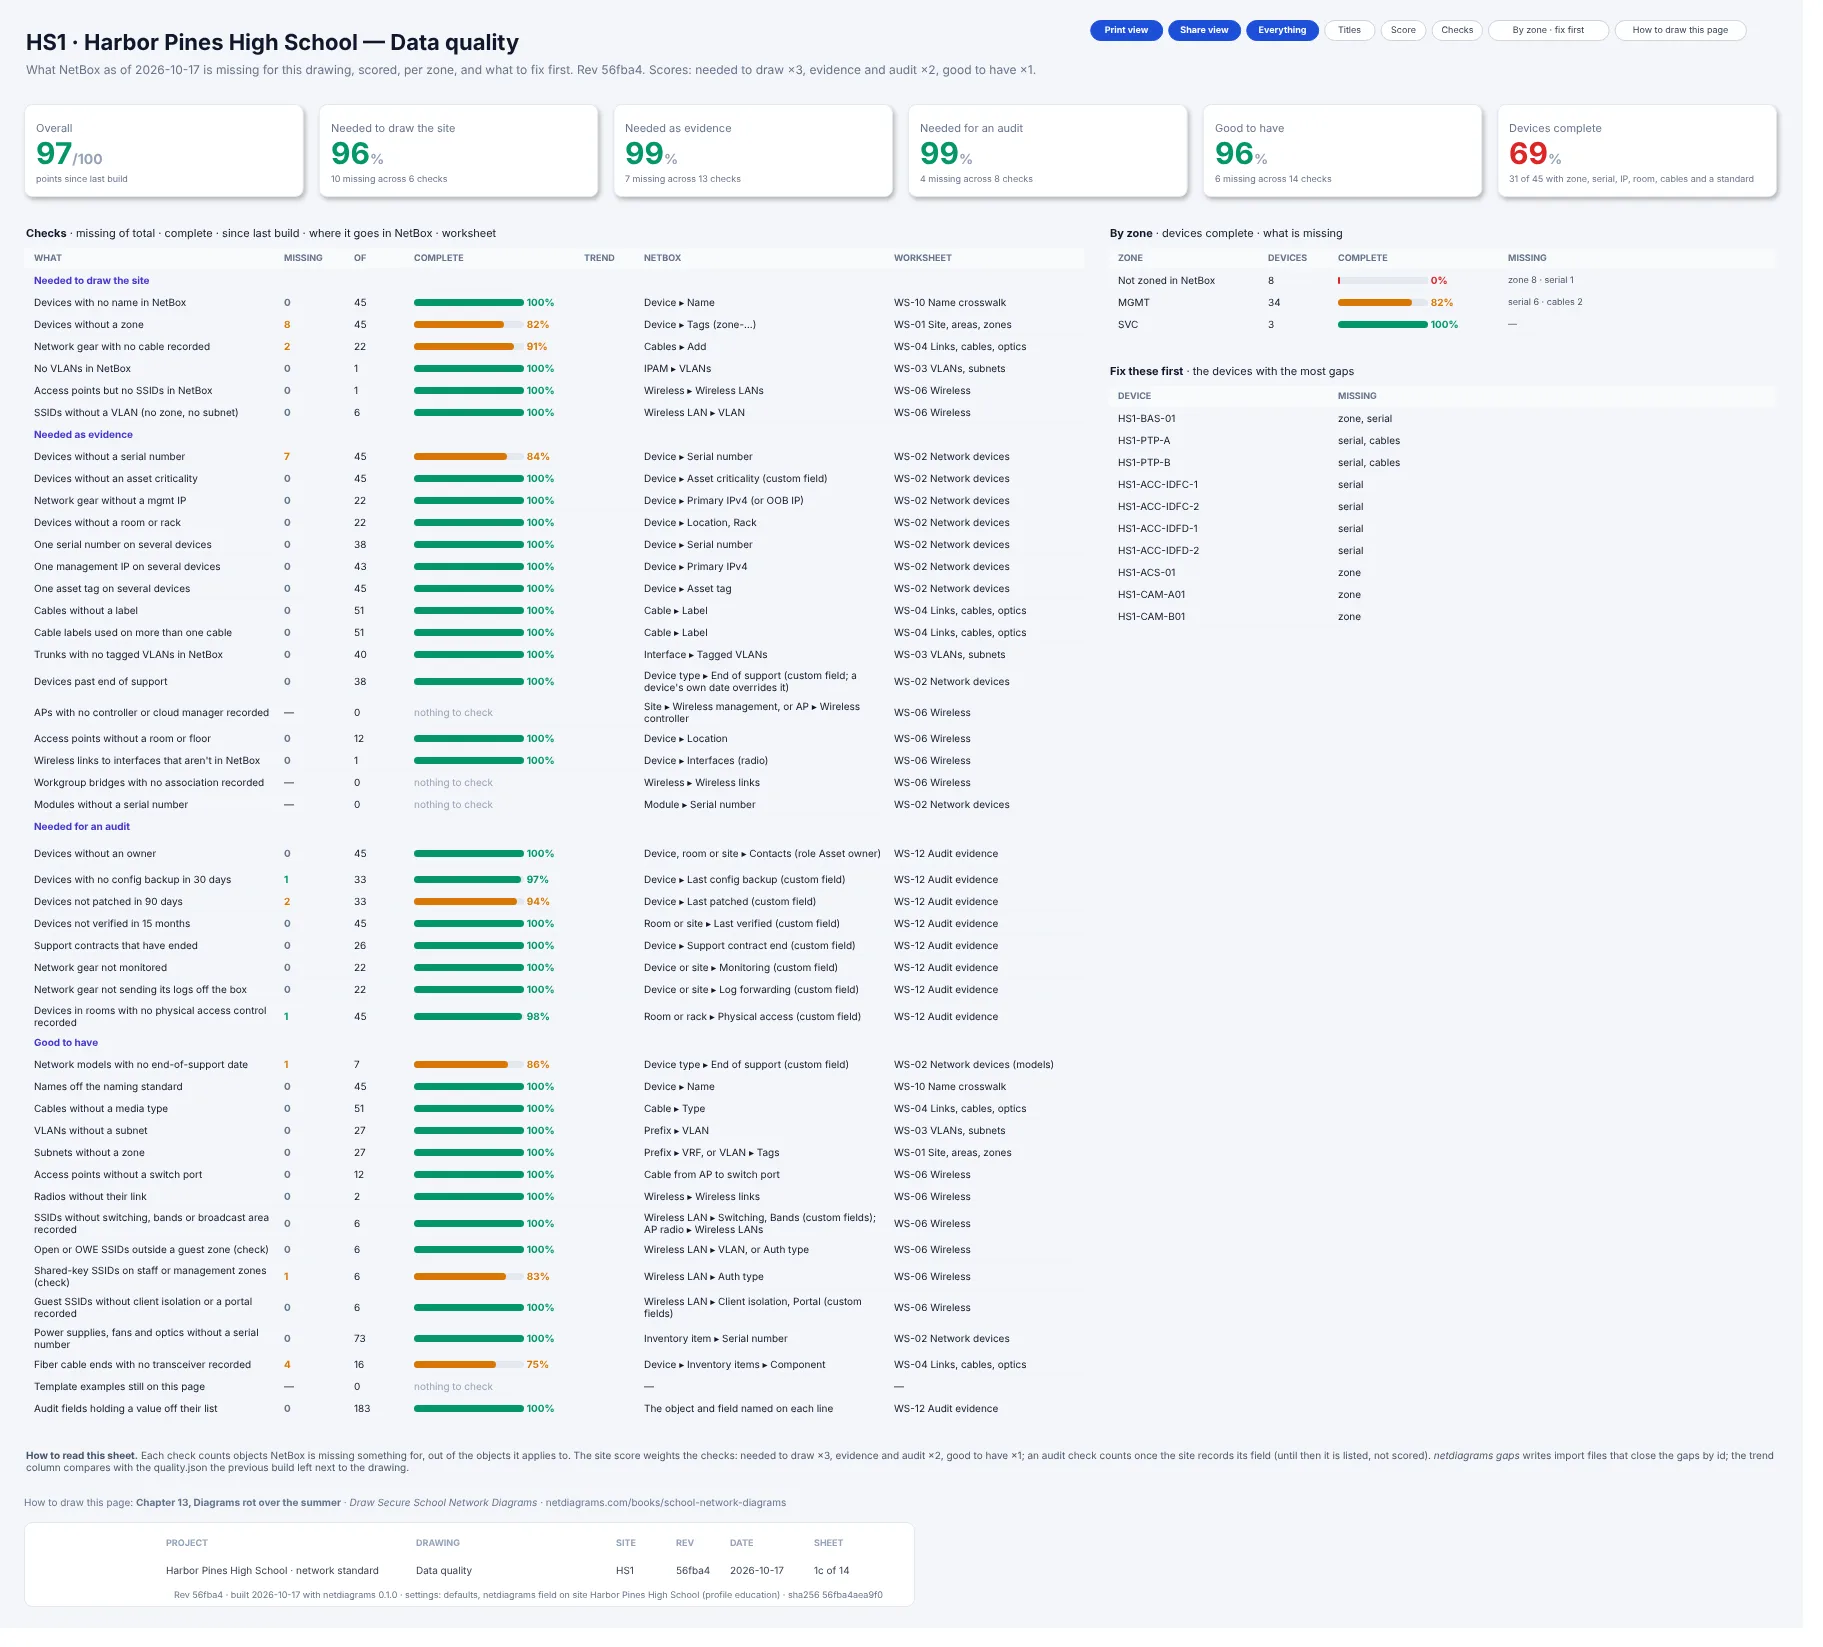Click 'Devices without a serial number' check
The width and height of the screenshot is (1823, 1647).
click(x=110, y=457)
